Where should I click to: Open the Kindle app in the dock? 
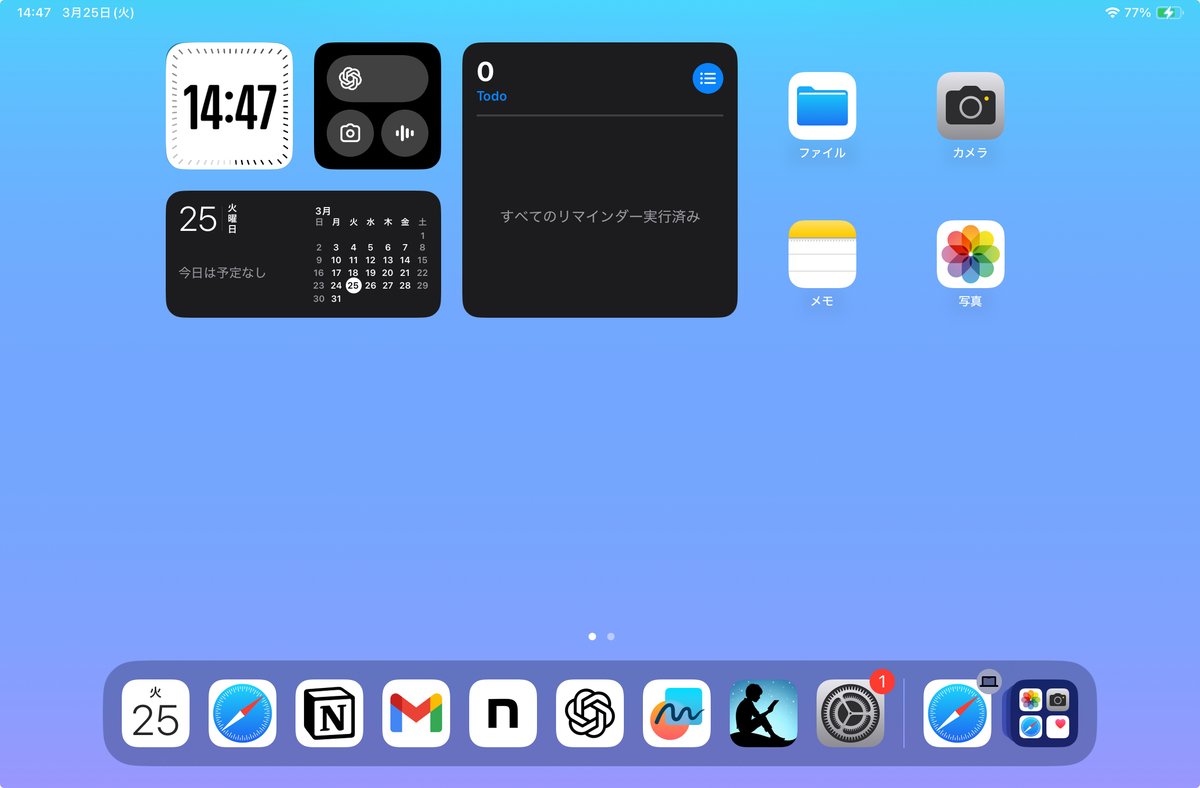(763, 714)
